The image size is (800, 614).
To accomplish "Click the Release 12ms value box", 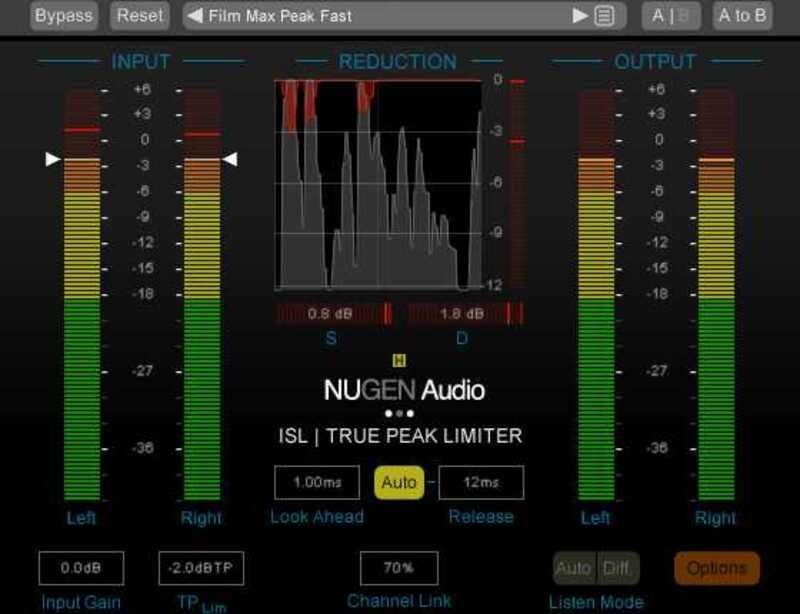I will coord(480,483).
